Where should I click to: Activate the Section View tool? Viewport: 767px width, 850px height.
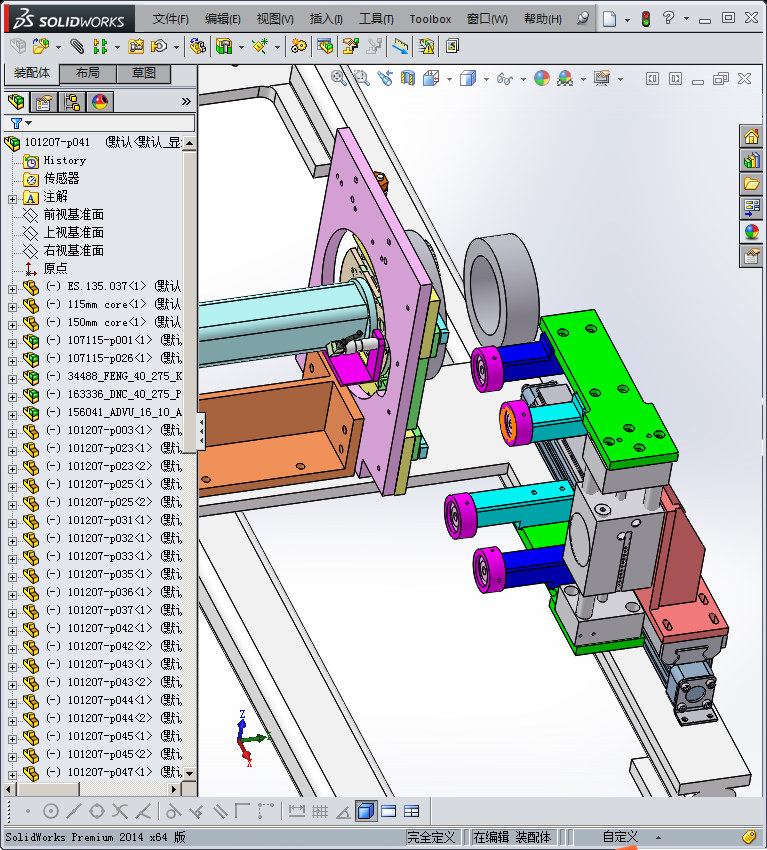coord(408,78)
